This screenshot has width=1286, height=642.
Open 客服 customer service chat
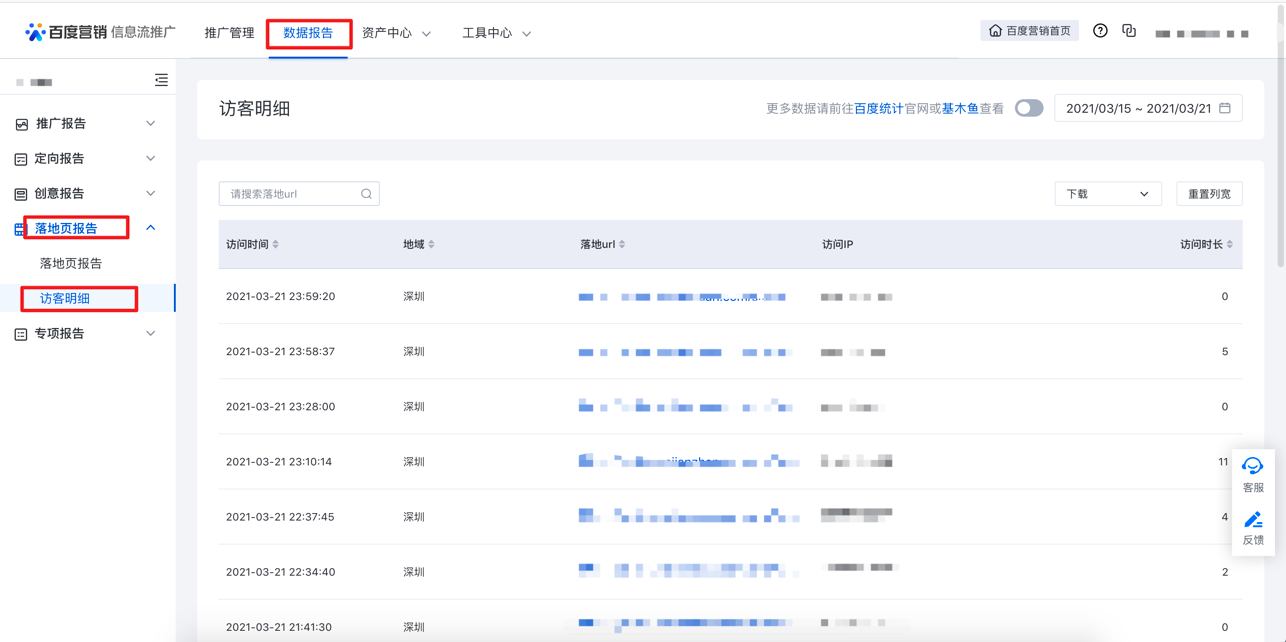(1252, 474)
